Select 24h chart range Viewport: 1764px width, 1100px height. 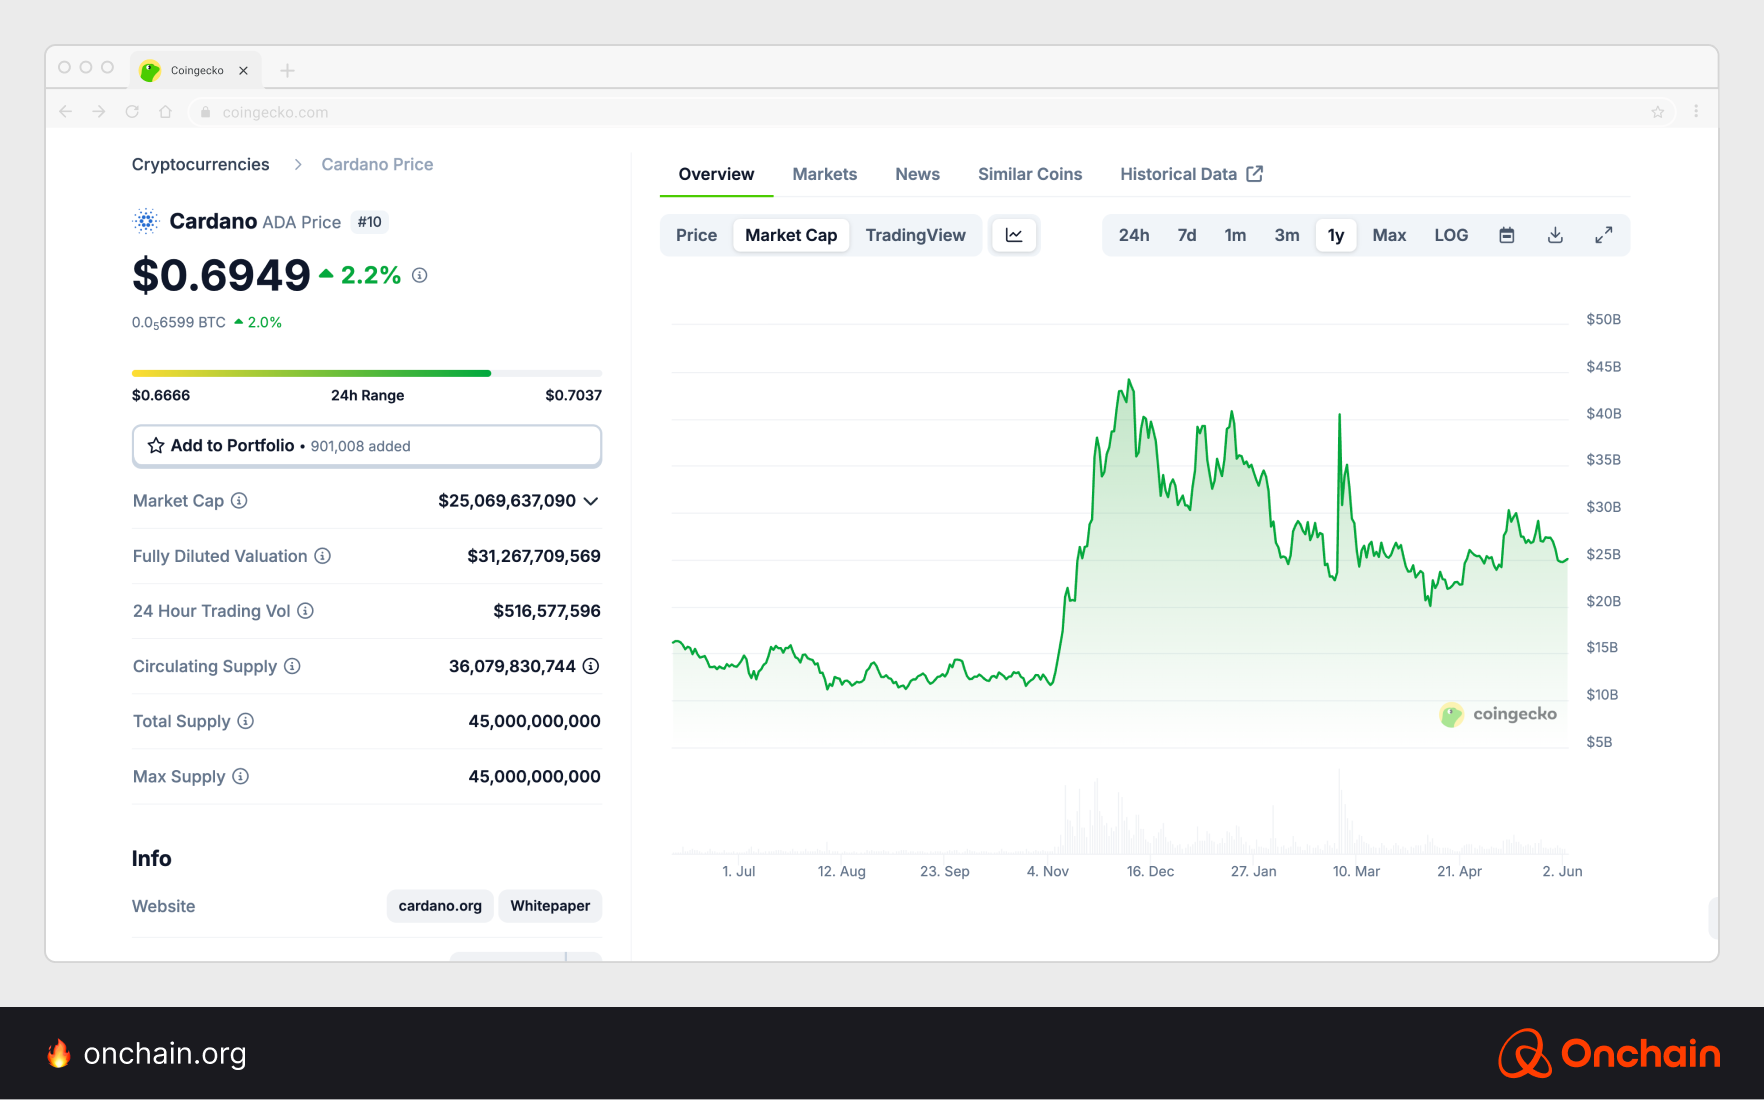coord(1134,235)
